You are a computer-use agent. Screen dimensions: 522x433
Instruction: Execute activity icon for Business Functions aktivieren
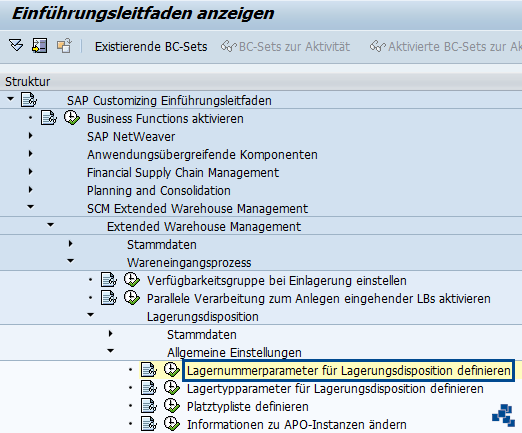point(72,118)
